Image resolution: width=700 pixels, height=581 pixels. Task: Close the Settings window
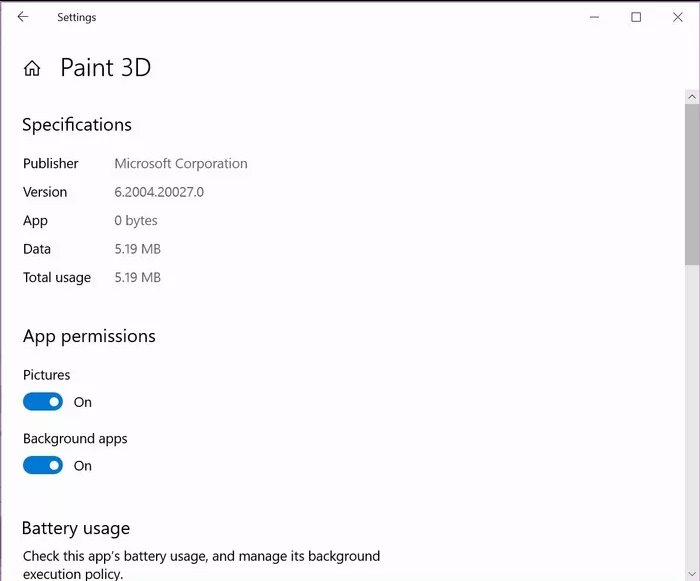(678, 17)
